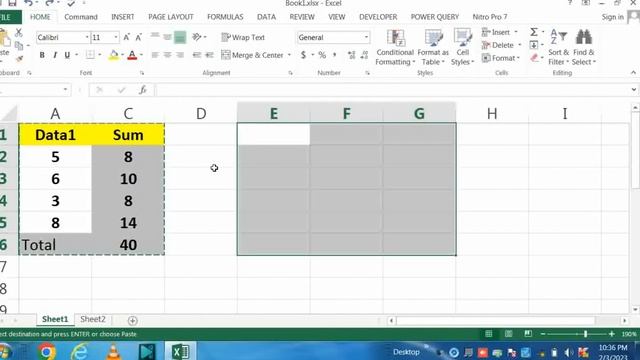640x360 pixels.
Task: Click the Fill down icon
Action: click(x=533, y=45)
